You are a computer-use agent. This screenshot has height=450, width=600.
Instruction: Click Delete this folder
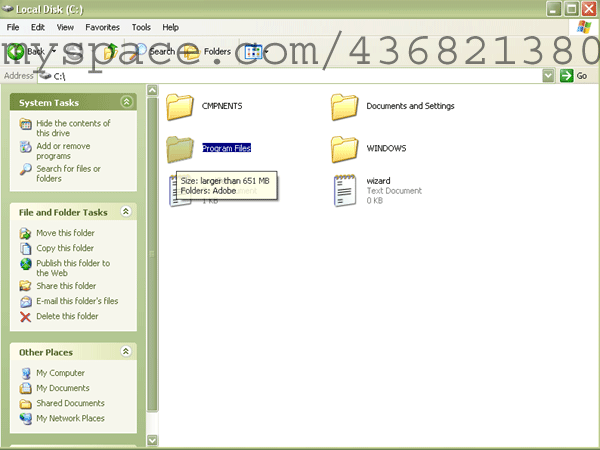tap(67, 316)
